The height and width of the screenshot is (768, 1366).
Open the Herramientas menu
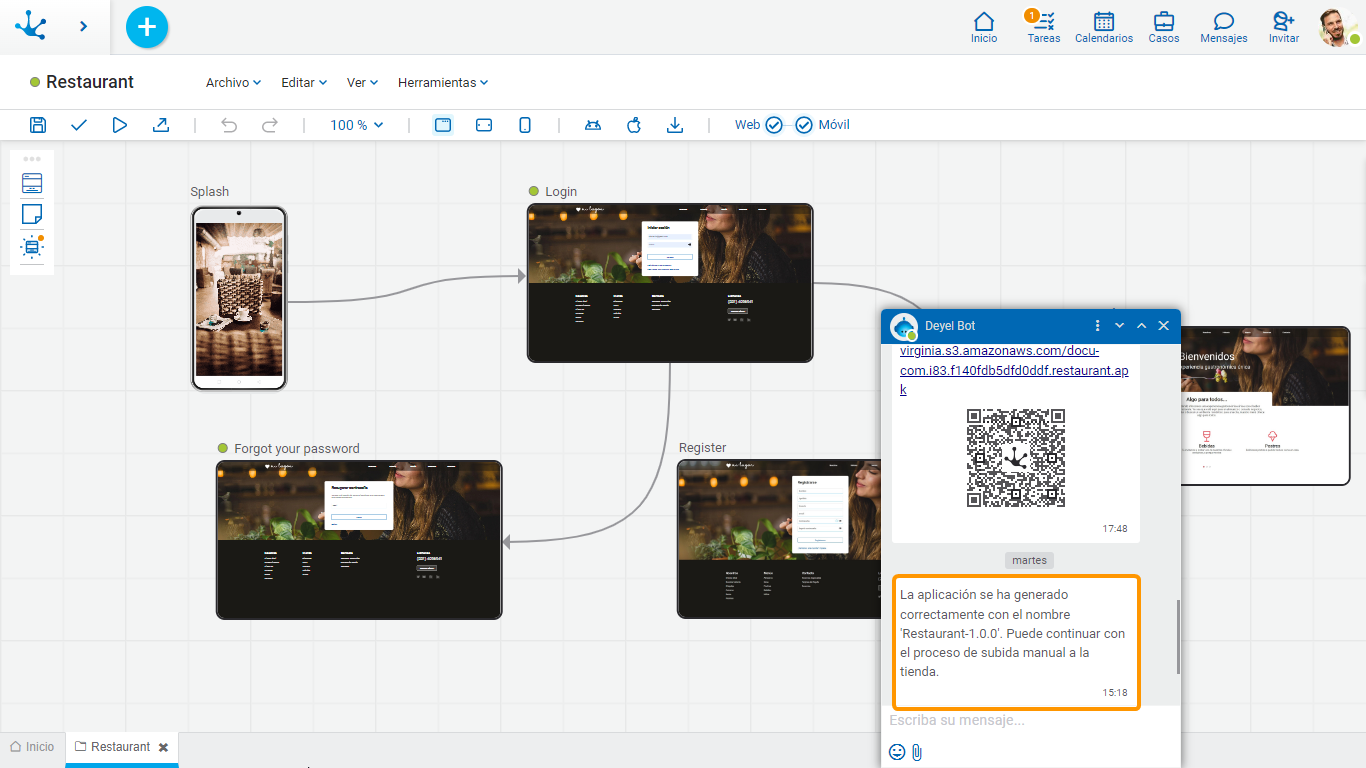click(443, 83)
